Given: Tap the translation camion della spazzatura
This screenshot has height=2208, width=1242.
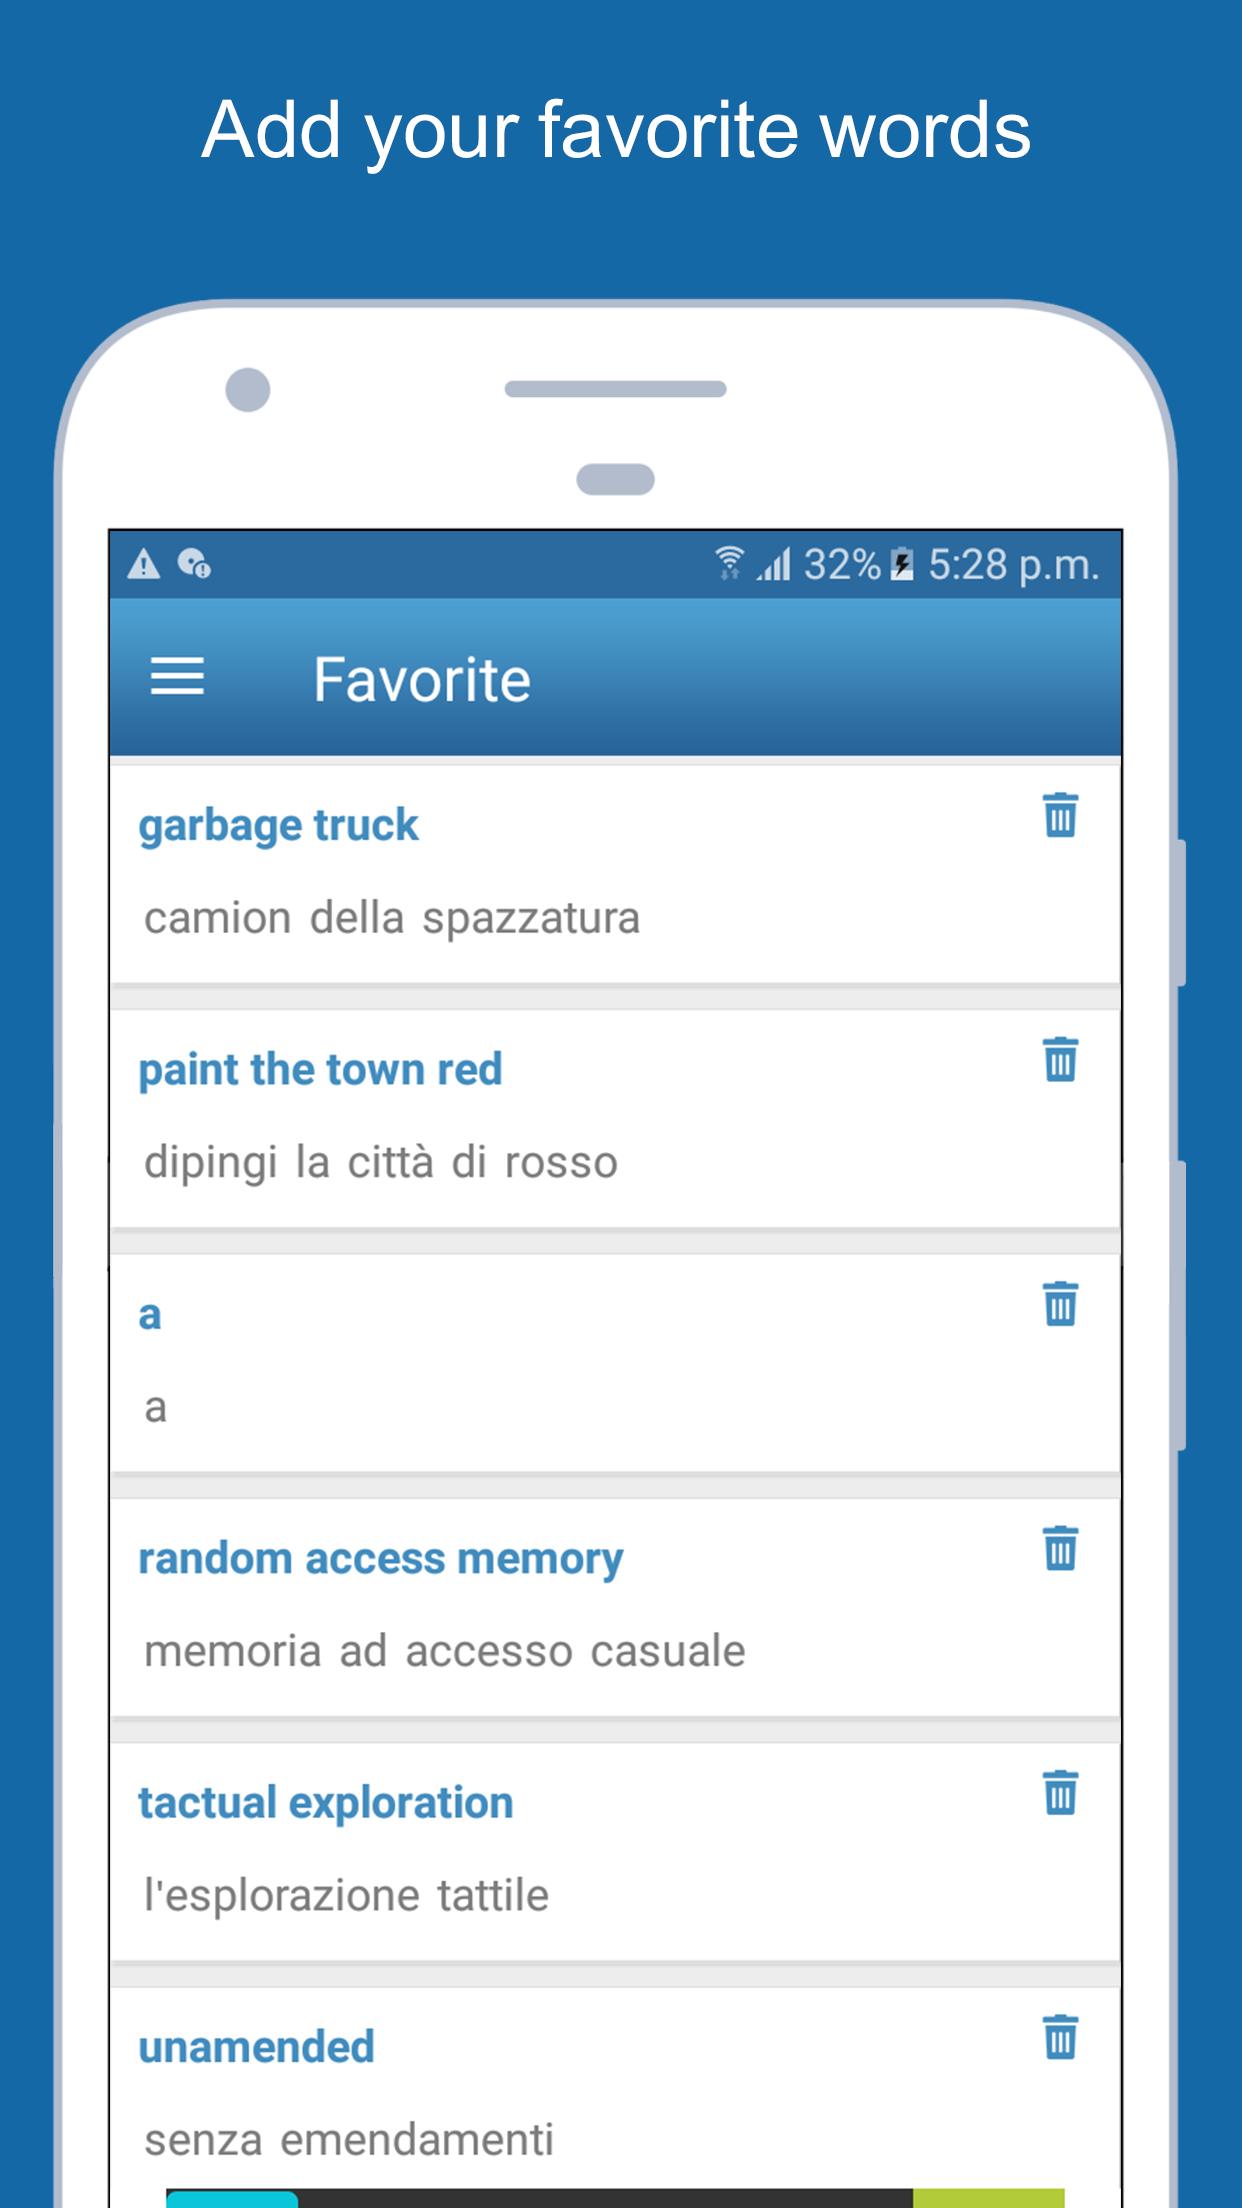Looking at the screenshot, I should (x=392, y=918).
